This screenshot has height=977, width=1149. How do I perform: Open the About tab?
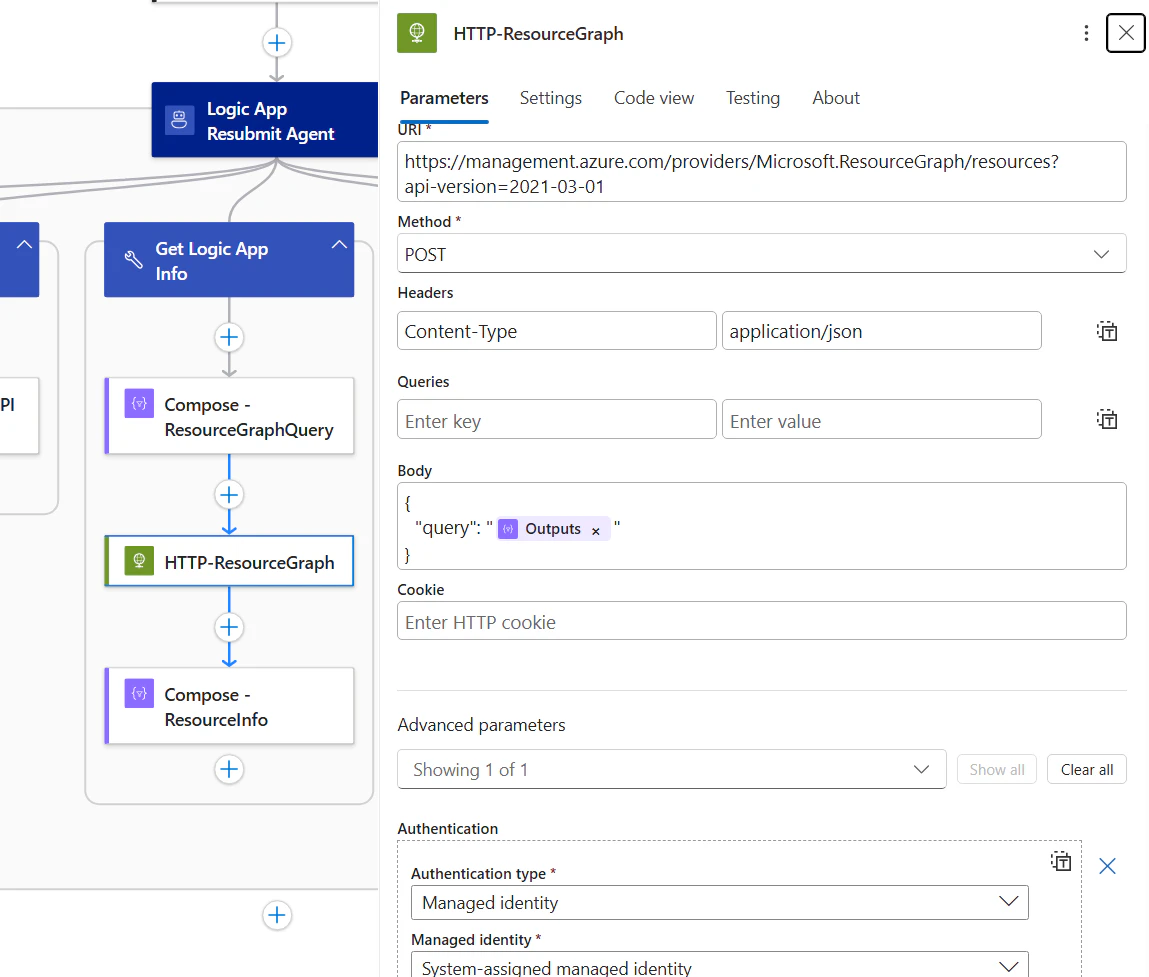tap(835, 98)
